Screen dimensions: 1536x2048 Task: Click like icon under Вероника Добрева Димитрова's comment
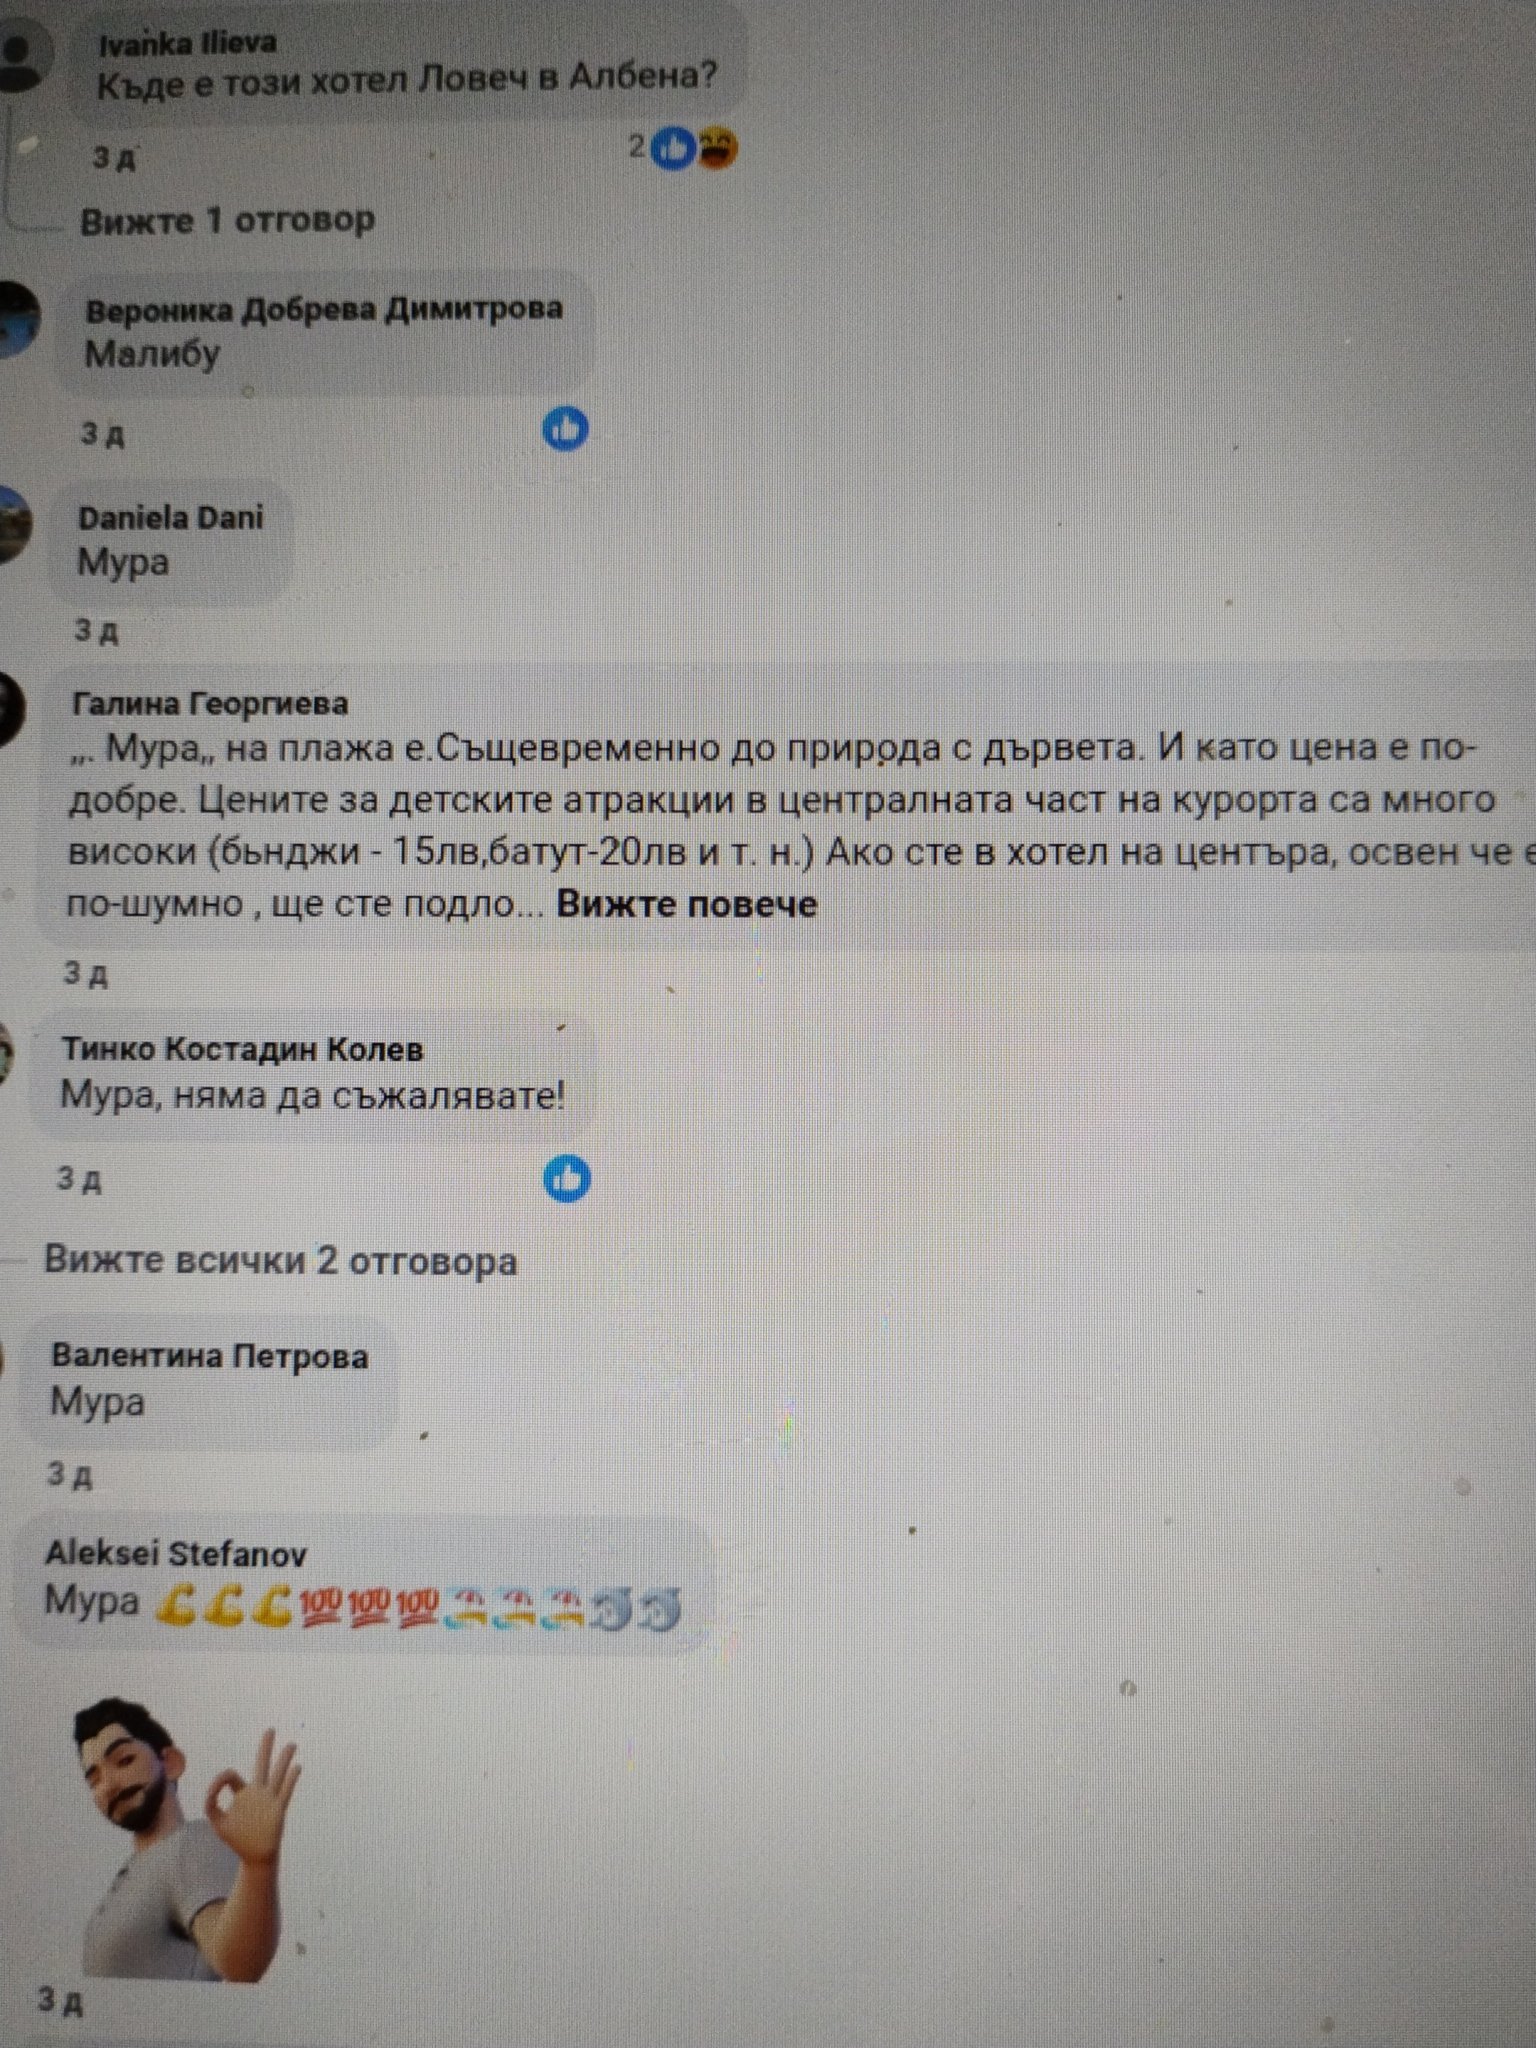565,430
